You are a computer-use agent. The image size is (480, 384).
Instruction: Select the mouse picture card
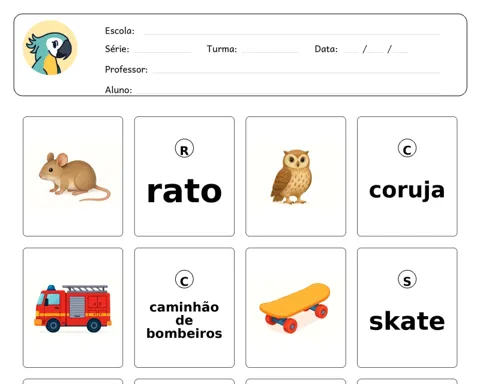pos(73,176)
